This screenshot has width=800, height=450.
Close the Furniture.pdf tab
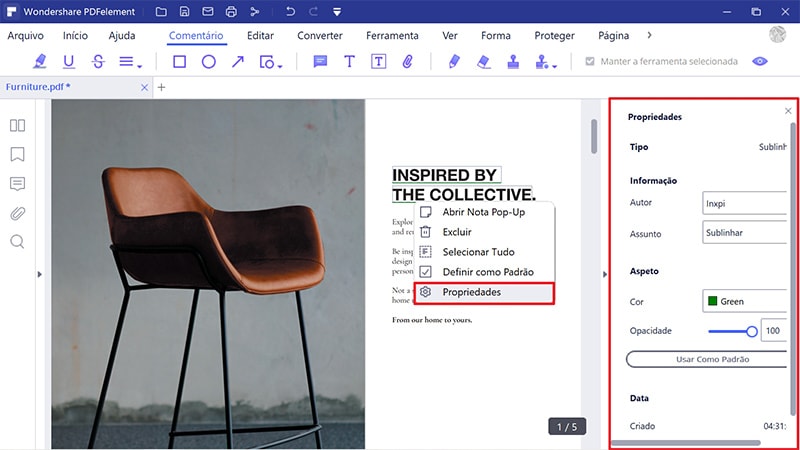coord(144,88)
